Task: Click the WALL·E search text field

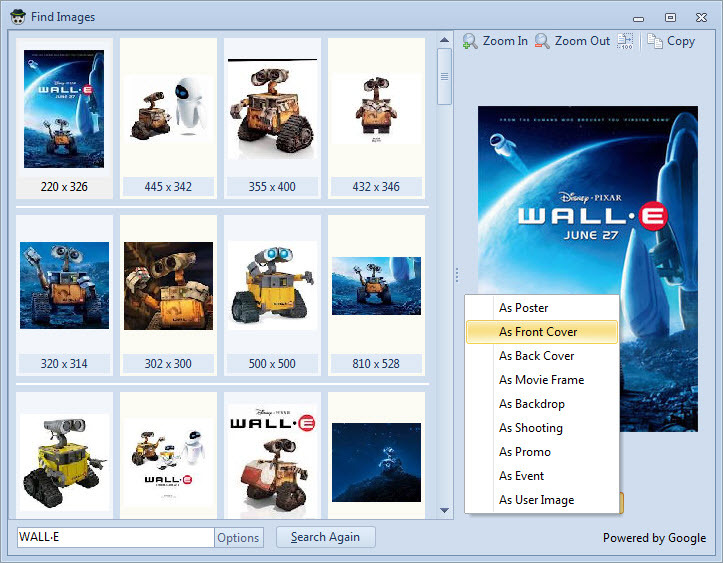Action: [116, 537]
